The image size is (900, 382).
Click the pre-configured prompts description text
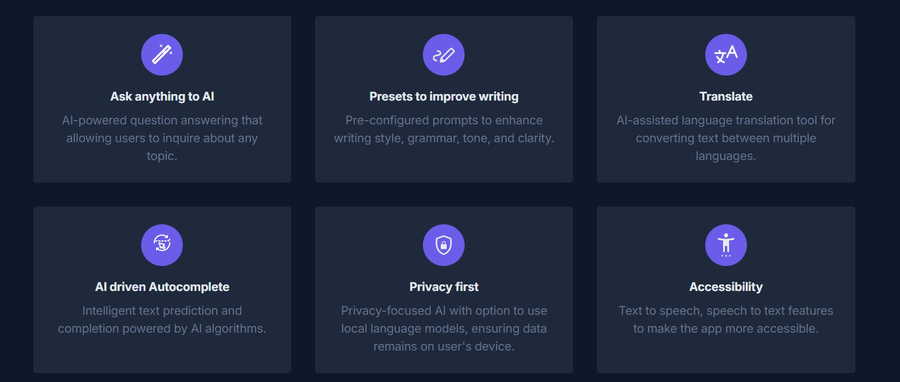(x=444, y=129)
